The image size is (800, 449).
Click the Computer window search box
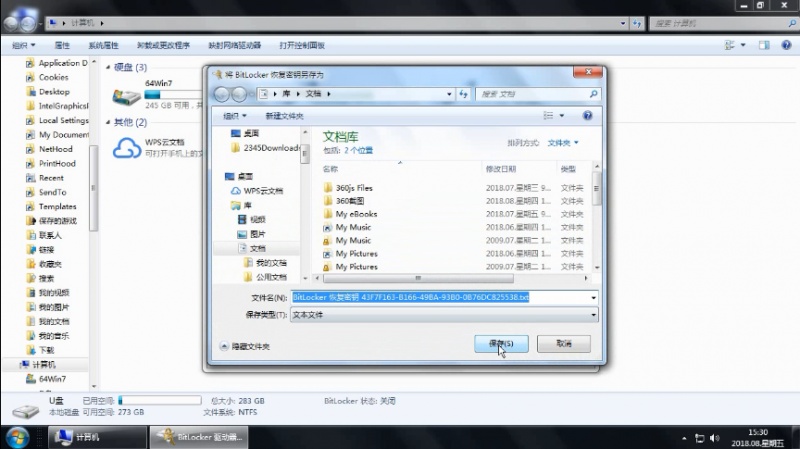(x=722, y=23)
